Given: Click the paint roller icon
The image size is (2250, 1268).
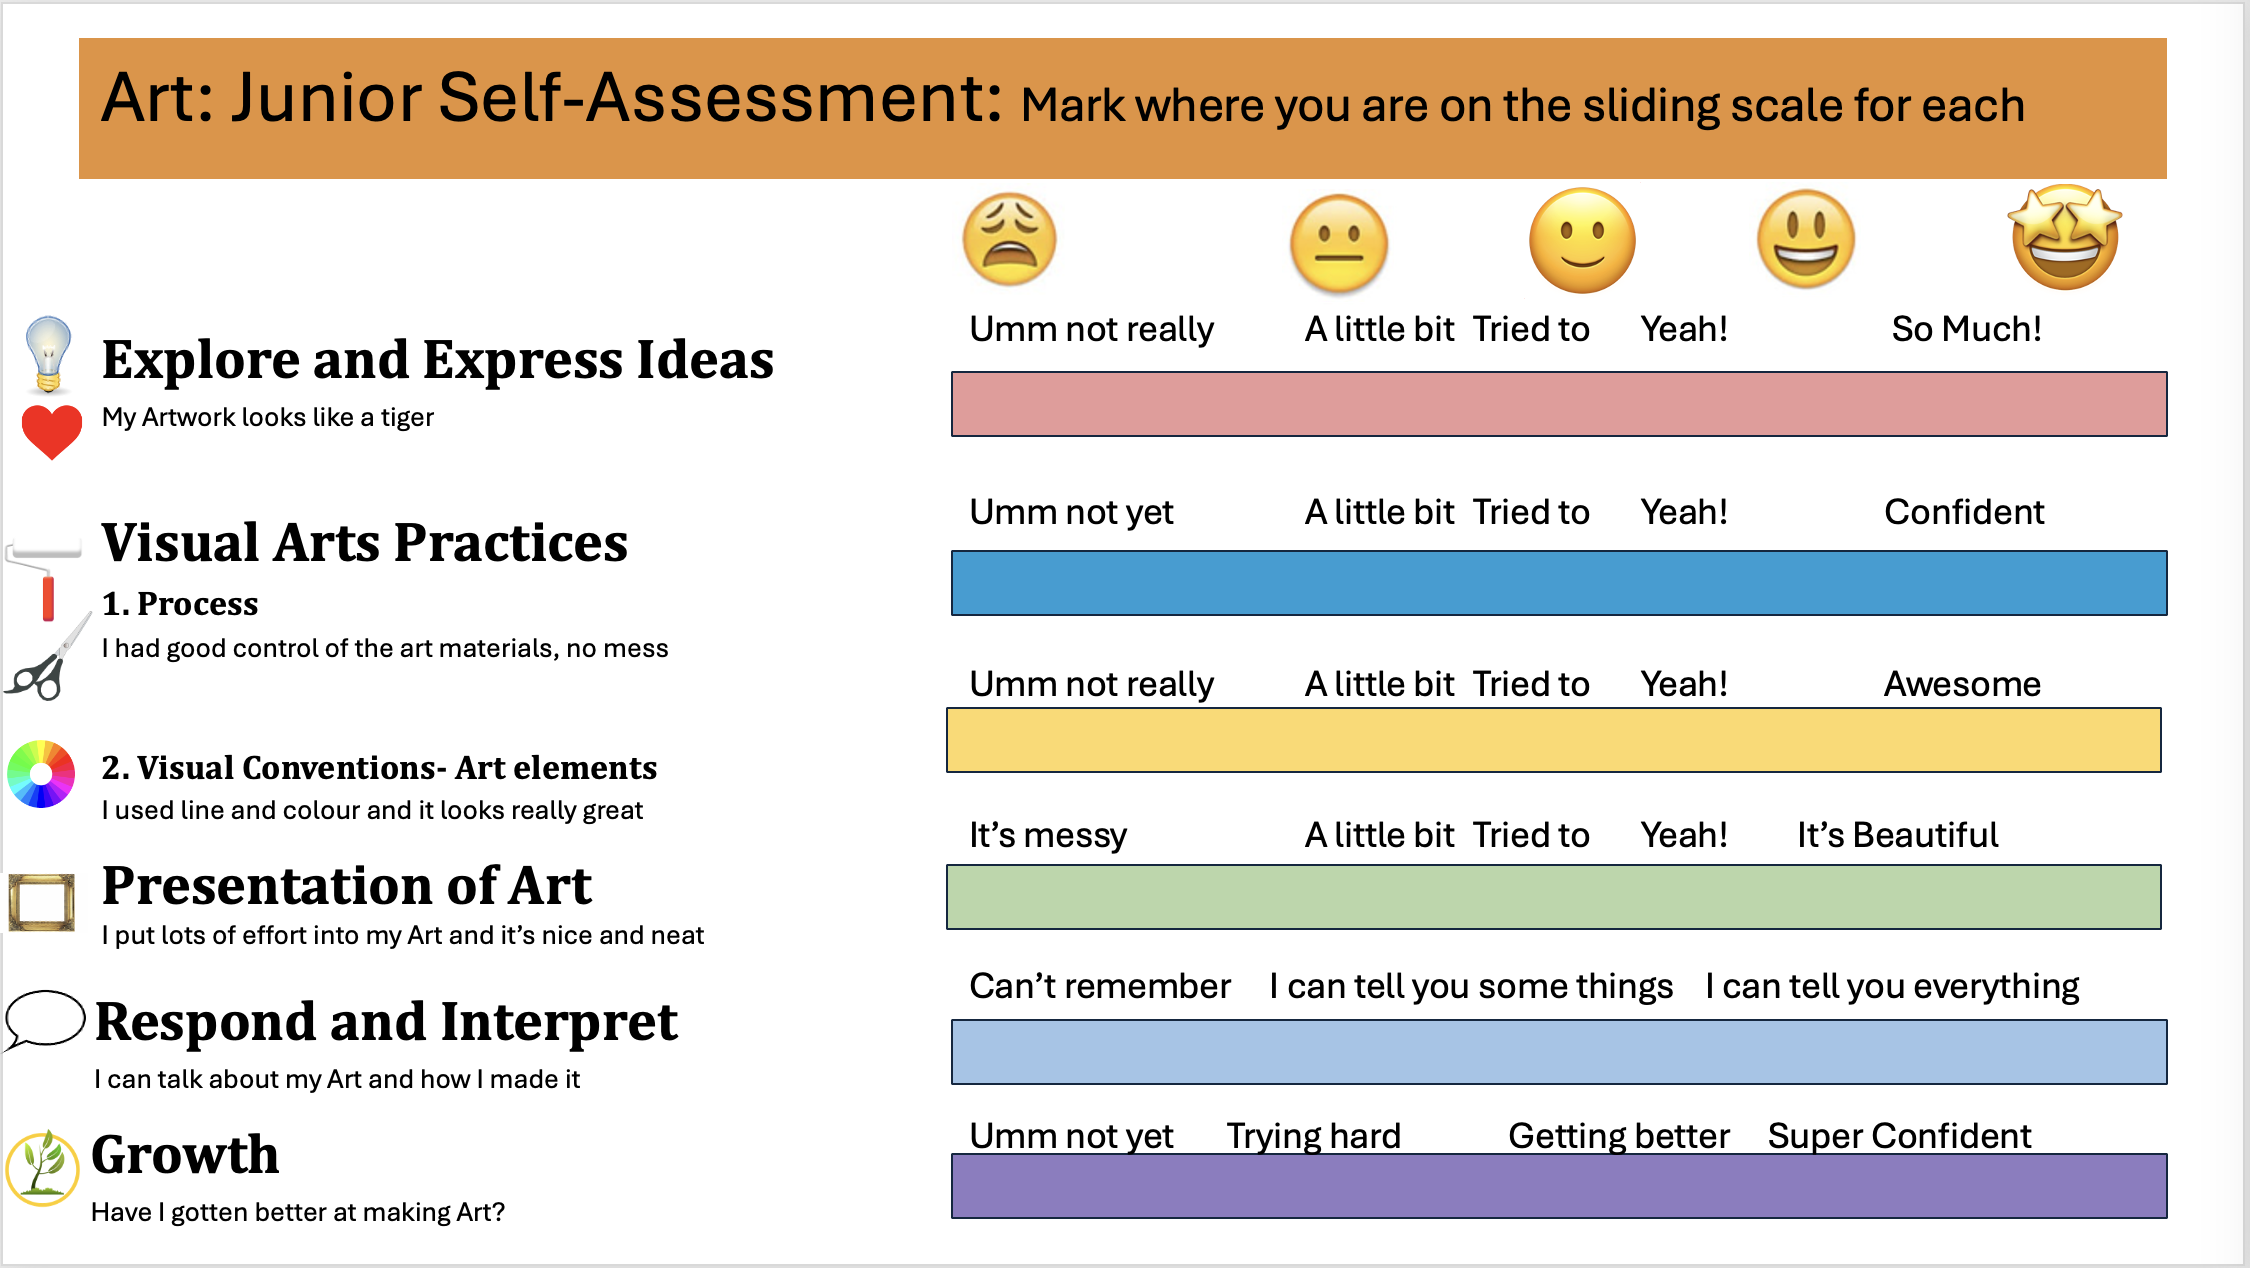Looking at the screenshot, I should 44,581.
